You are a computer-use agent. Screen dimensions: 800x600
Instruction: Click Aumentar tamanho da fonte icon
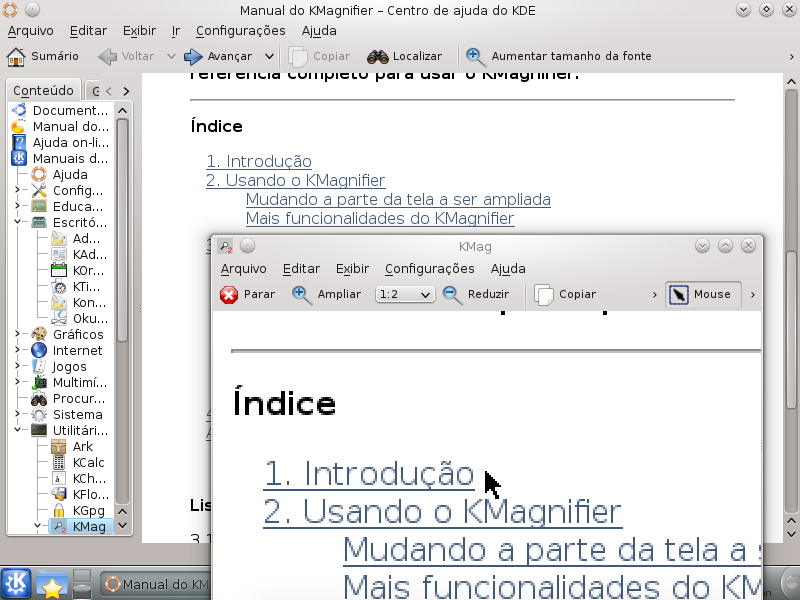click(476, 57)
